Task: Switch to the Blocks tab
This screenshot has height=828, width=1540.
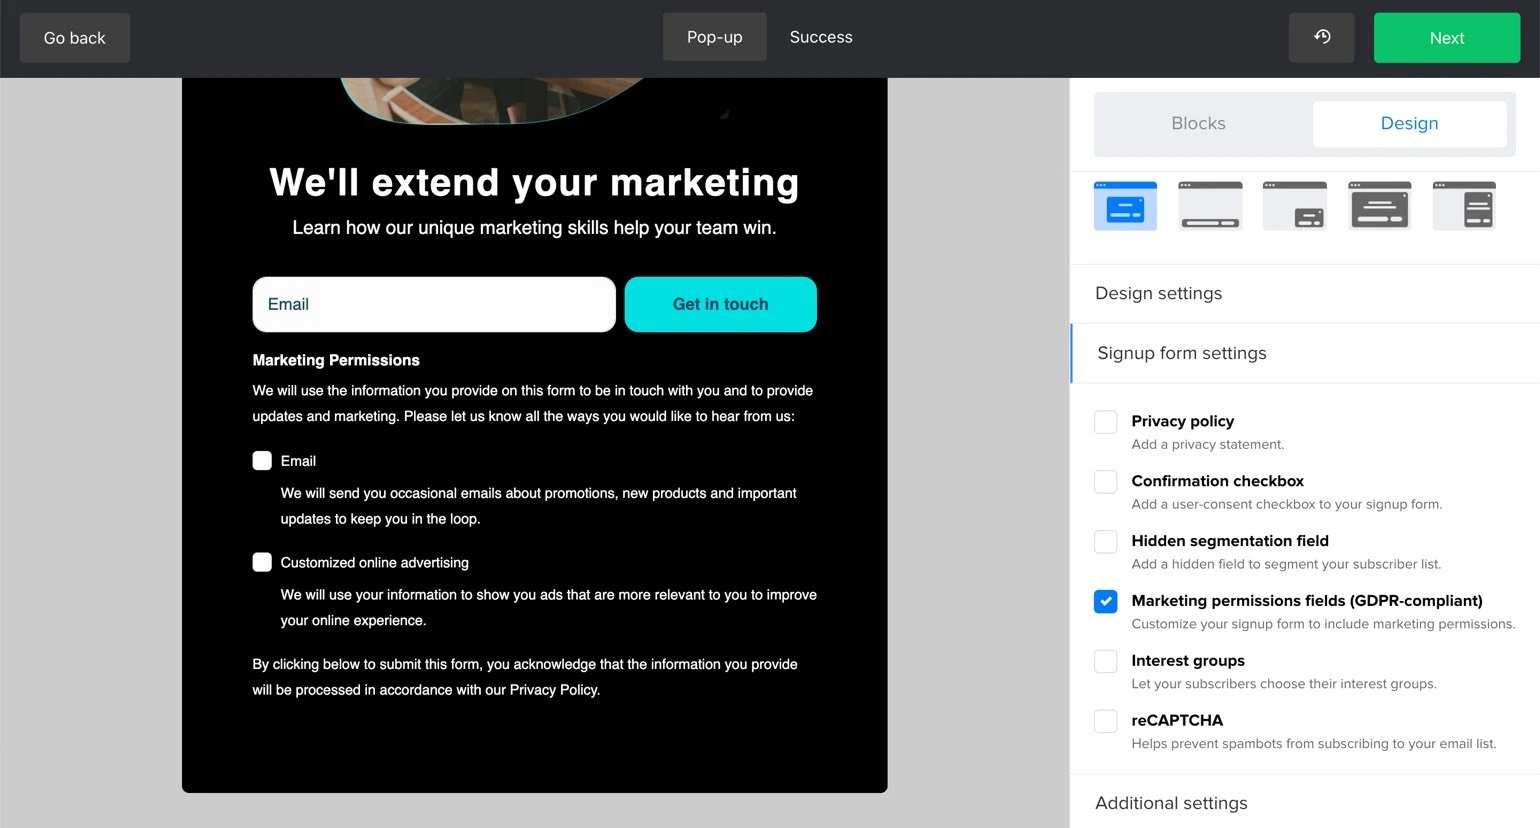Action: [1198, 124]
